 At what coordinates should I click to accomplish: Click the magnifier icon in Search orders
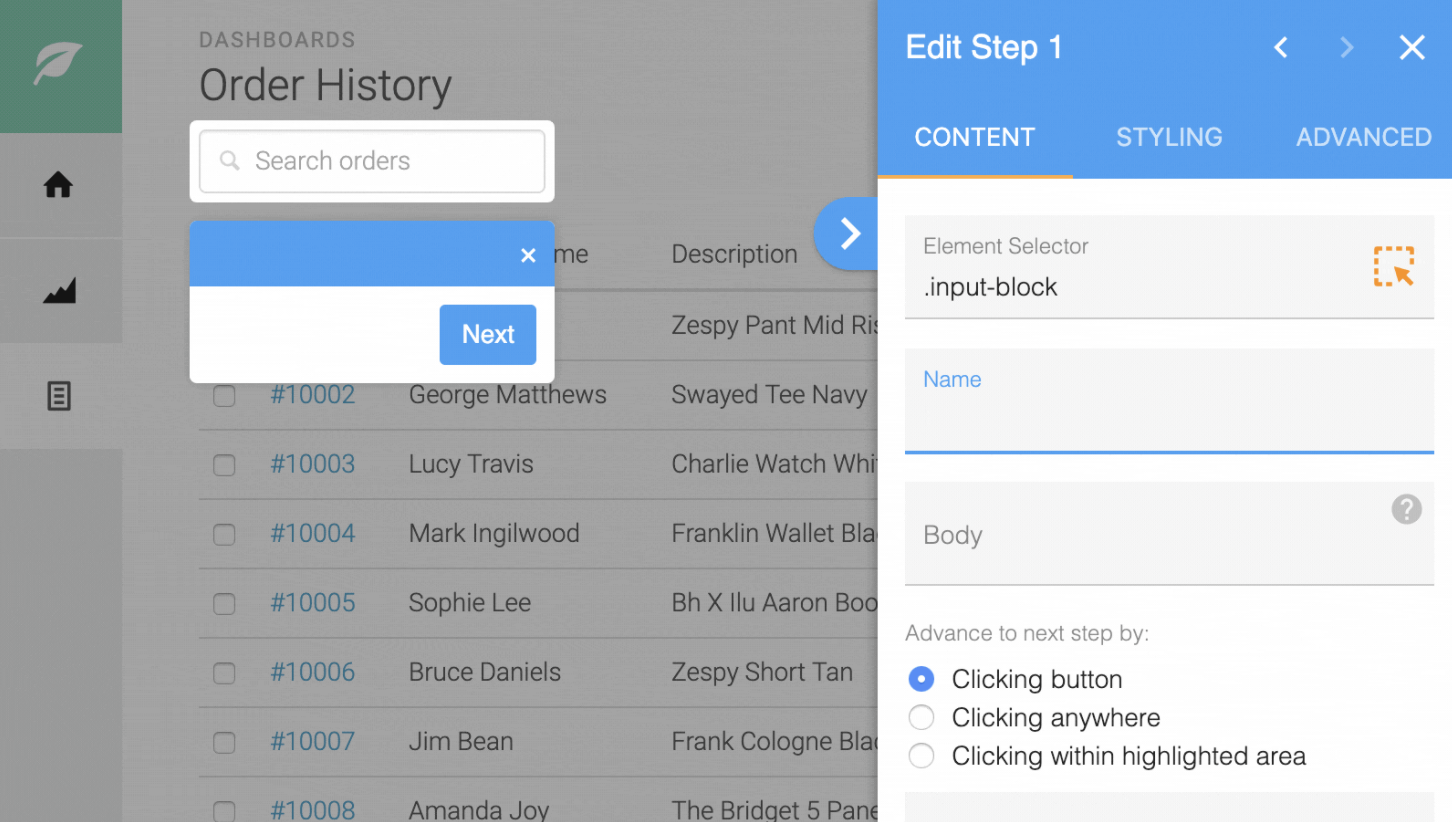pyautogui.click(x=230, y=160)
